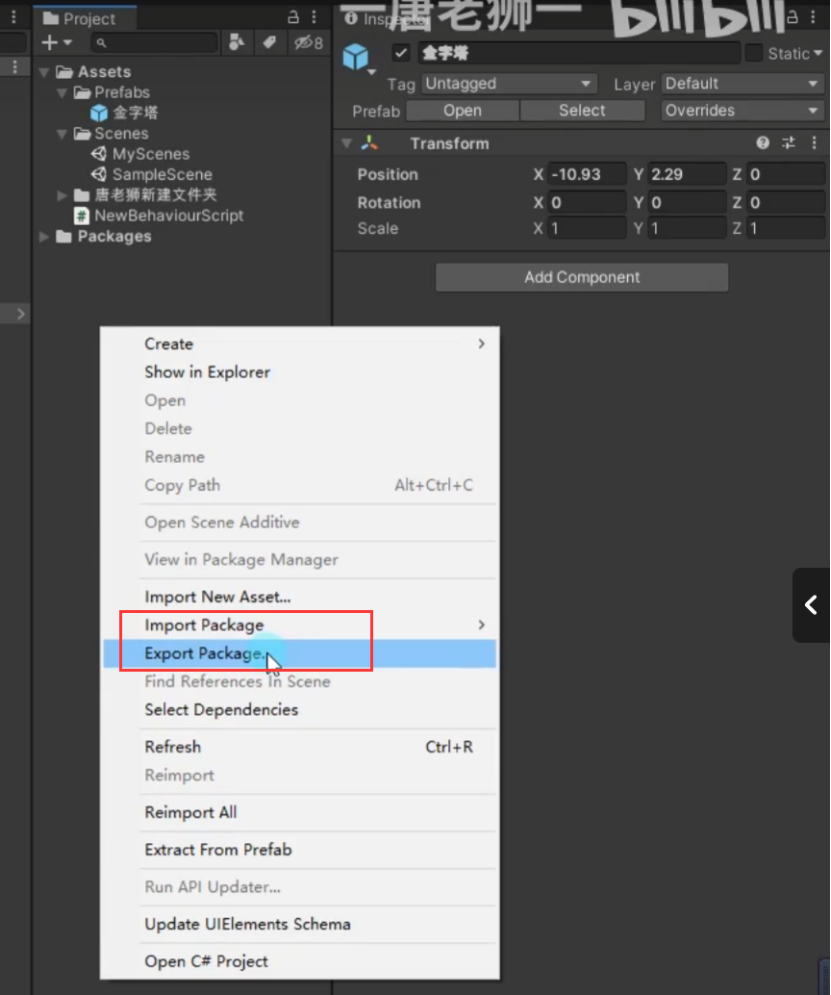Expand collapsed left panel chevron
831x995 pixels.
tap(21, 313)
